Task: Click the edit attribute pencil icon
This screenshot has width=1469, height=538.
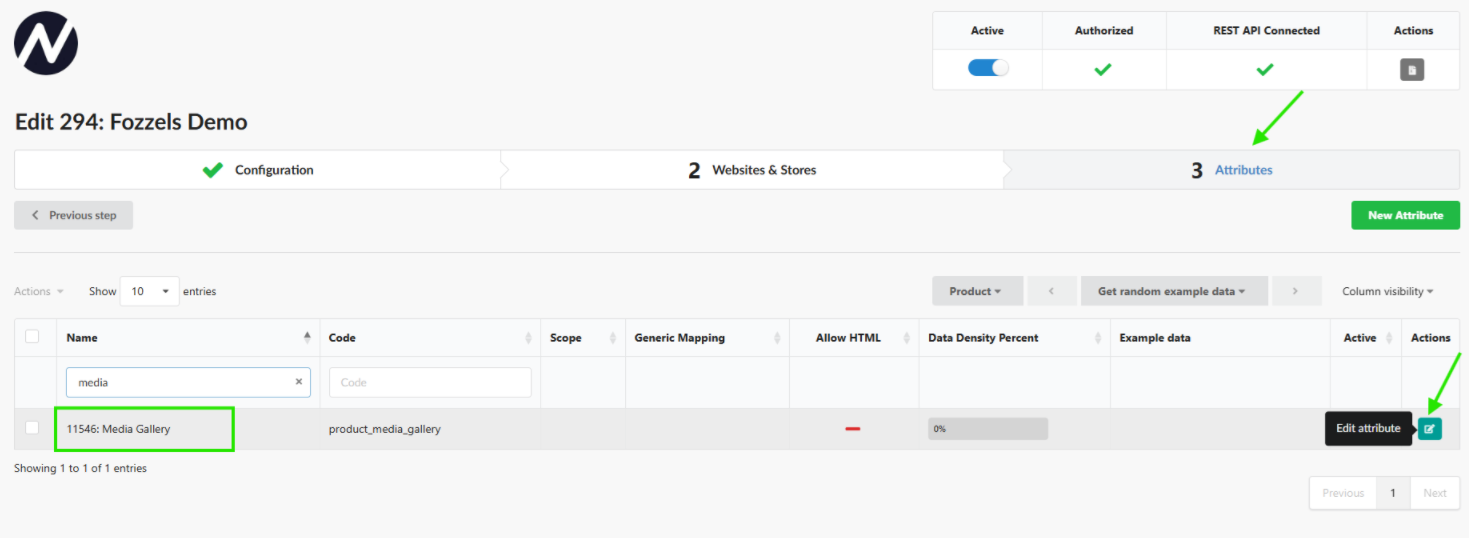Action: point(1429,429)
